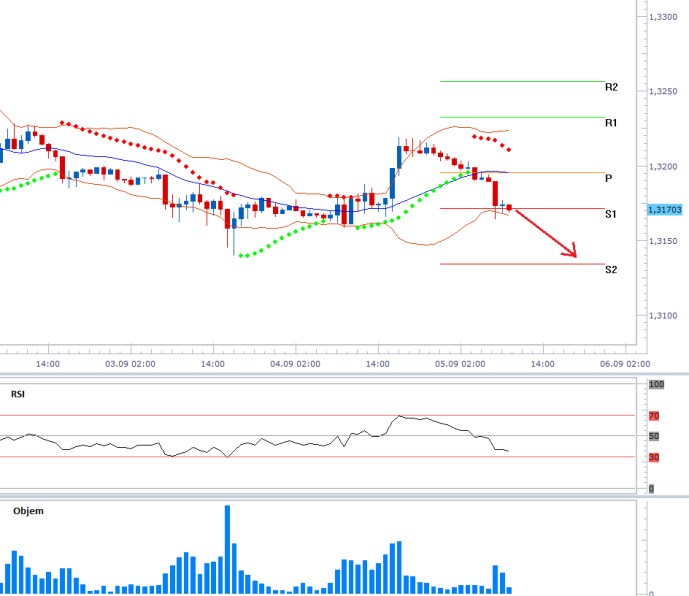Click the RSI 30 oversold level label
The image size is (689, 596).
point(654,458)
